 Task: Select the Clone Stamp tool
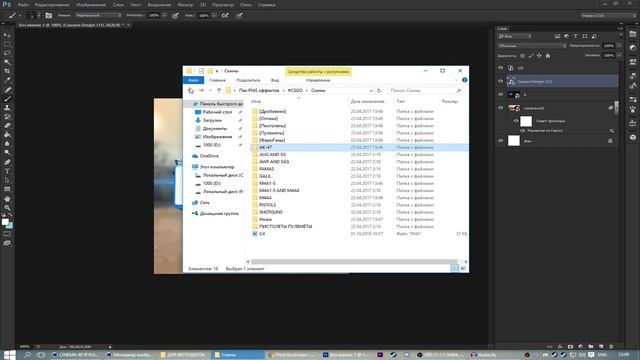[x=7, y=107]
